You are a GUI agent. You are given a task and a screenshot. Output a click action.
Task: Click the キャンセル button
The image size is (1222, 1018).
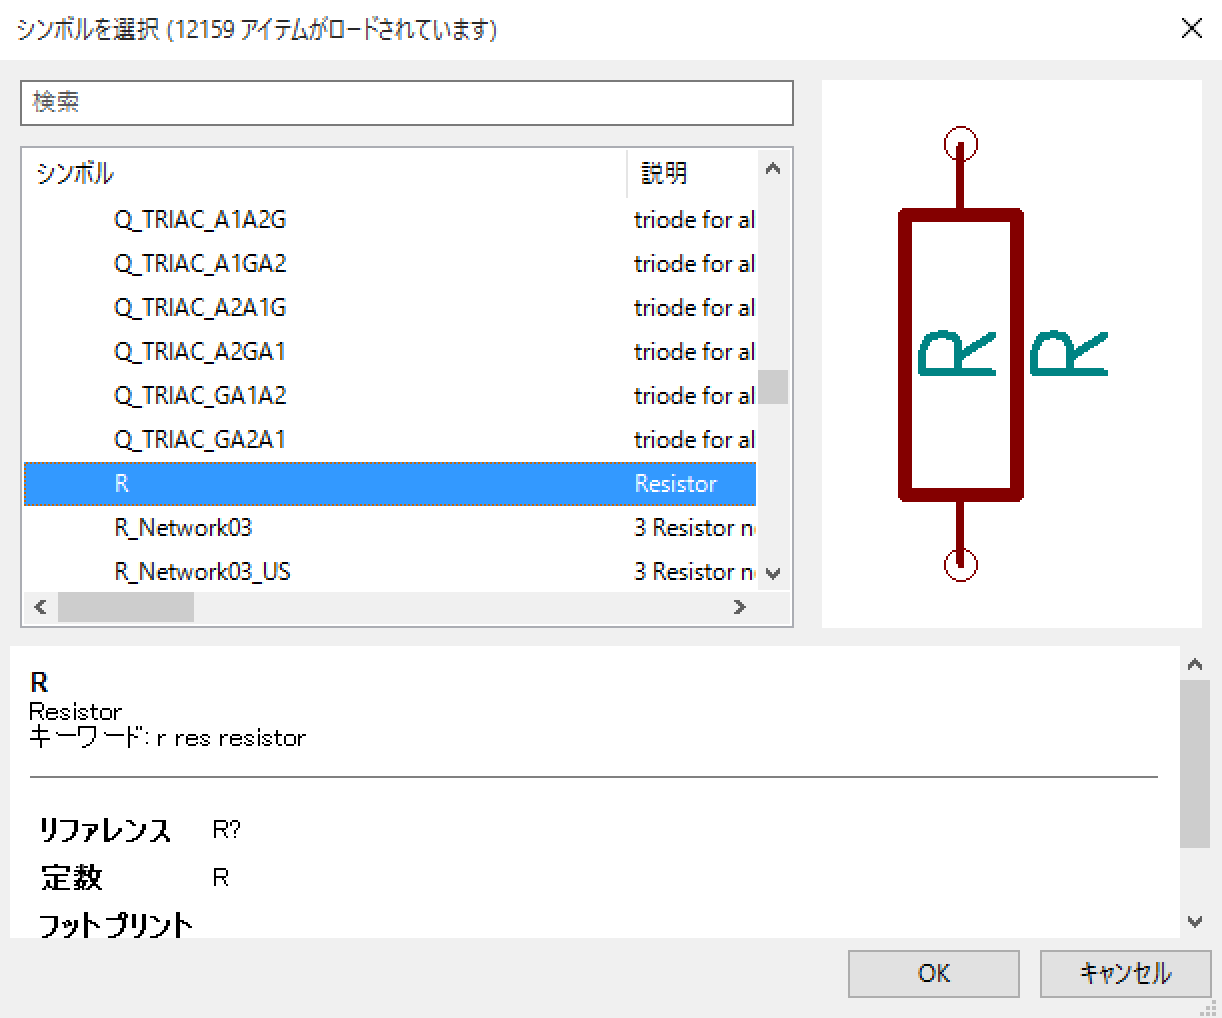pyautogui.click(x=1125, y=973)
